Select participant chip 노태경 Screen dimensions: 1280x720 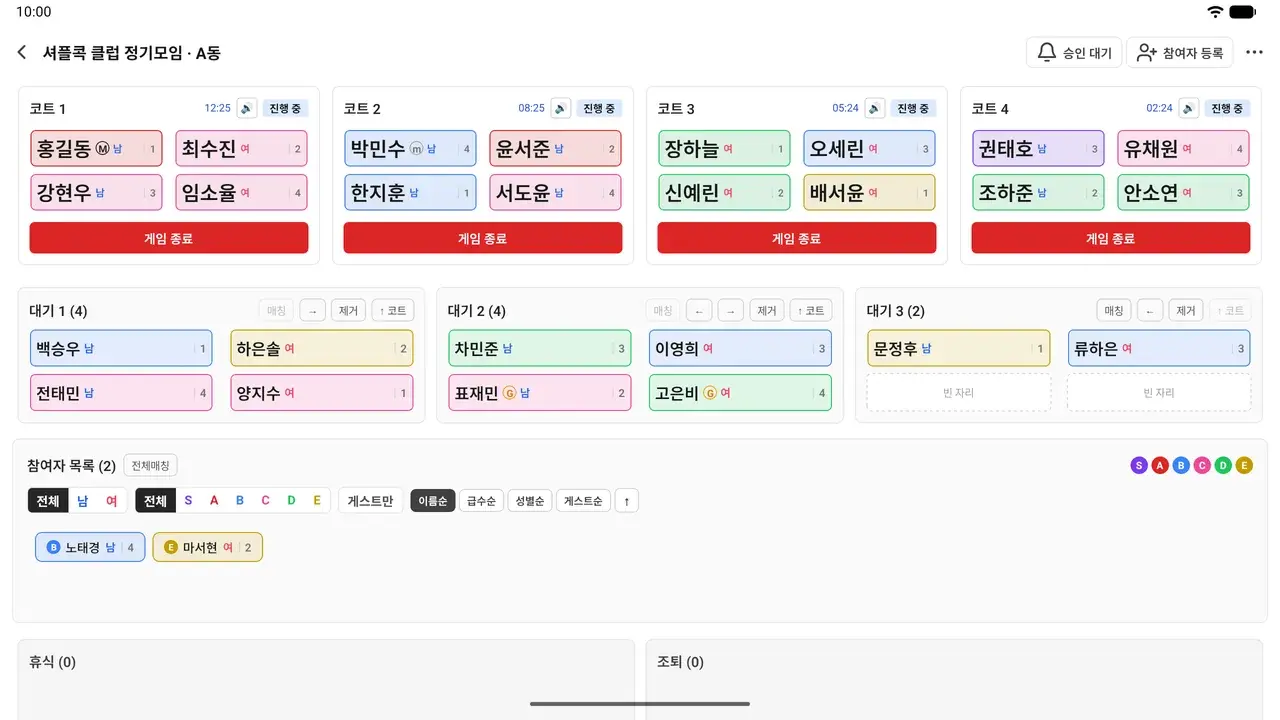pyautogui.click(x=90, y=547)
